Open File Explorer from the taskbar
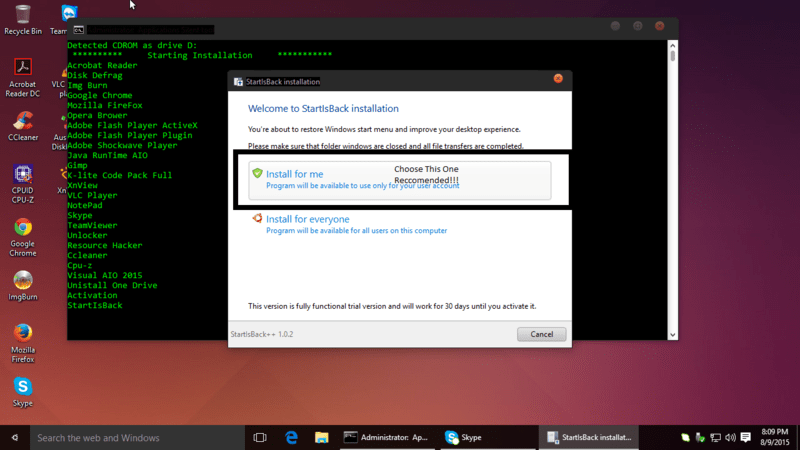Viewport: 800px width, 450px height. point(321,437)
